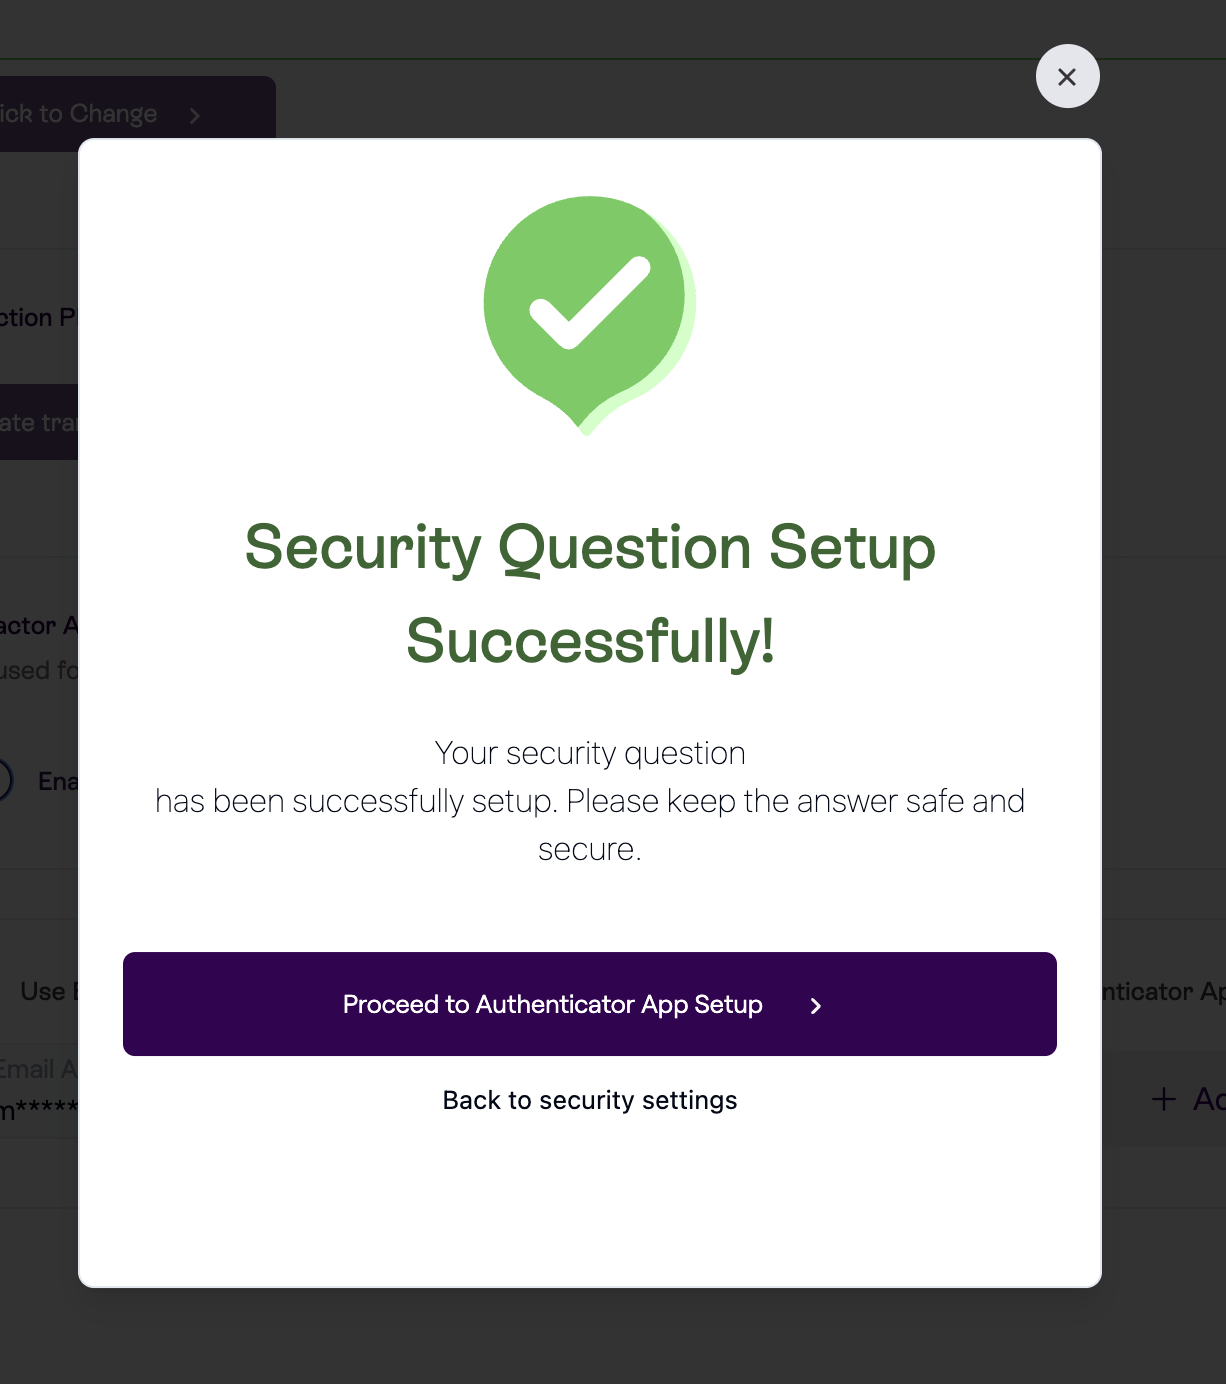
Task: Click the cut-off "nticator Ap" label
Action: pyautogui.click(x=1162, y=991)
